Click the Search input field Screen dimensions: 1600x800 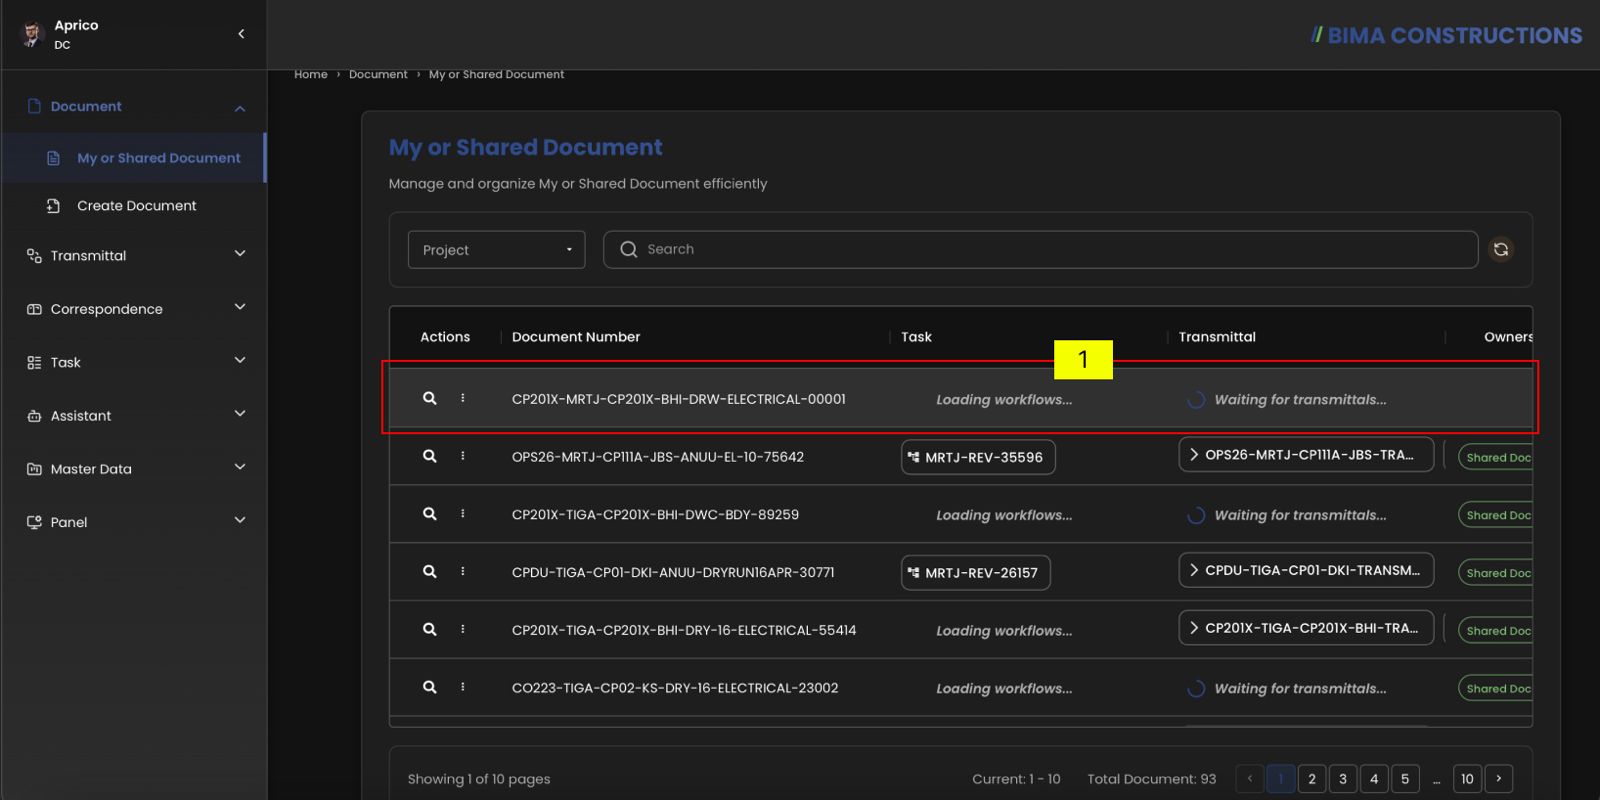(x=1040, y=250)
